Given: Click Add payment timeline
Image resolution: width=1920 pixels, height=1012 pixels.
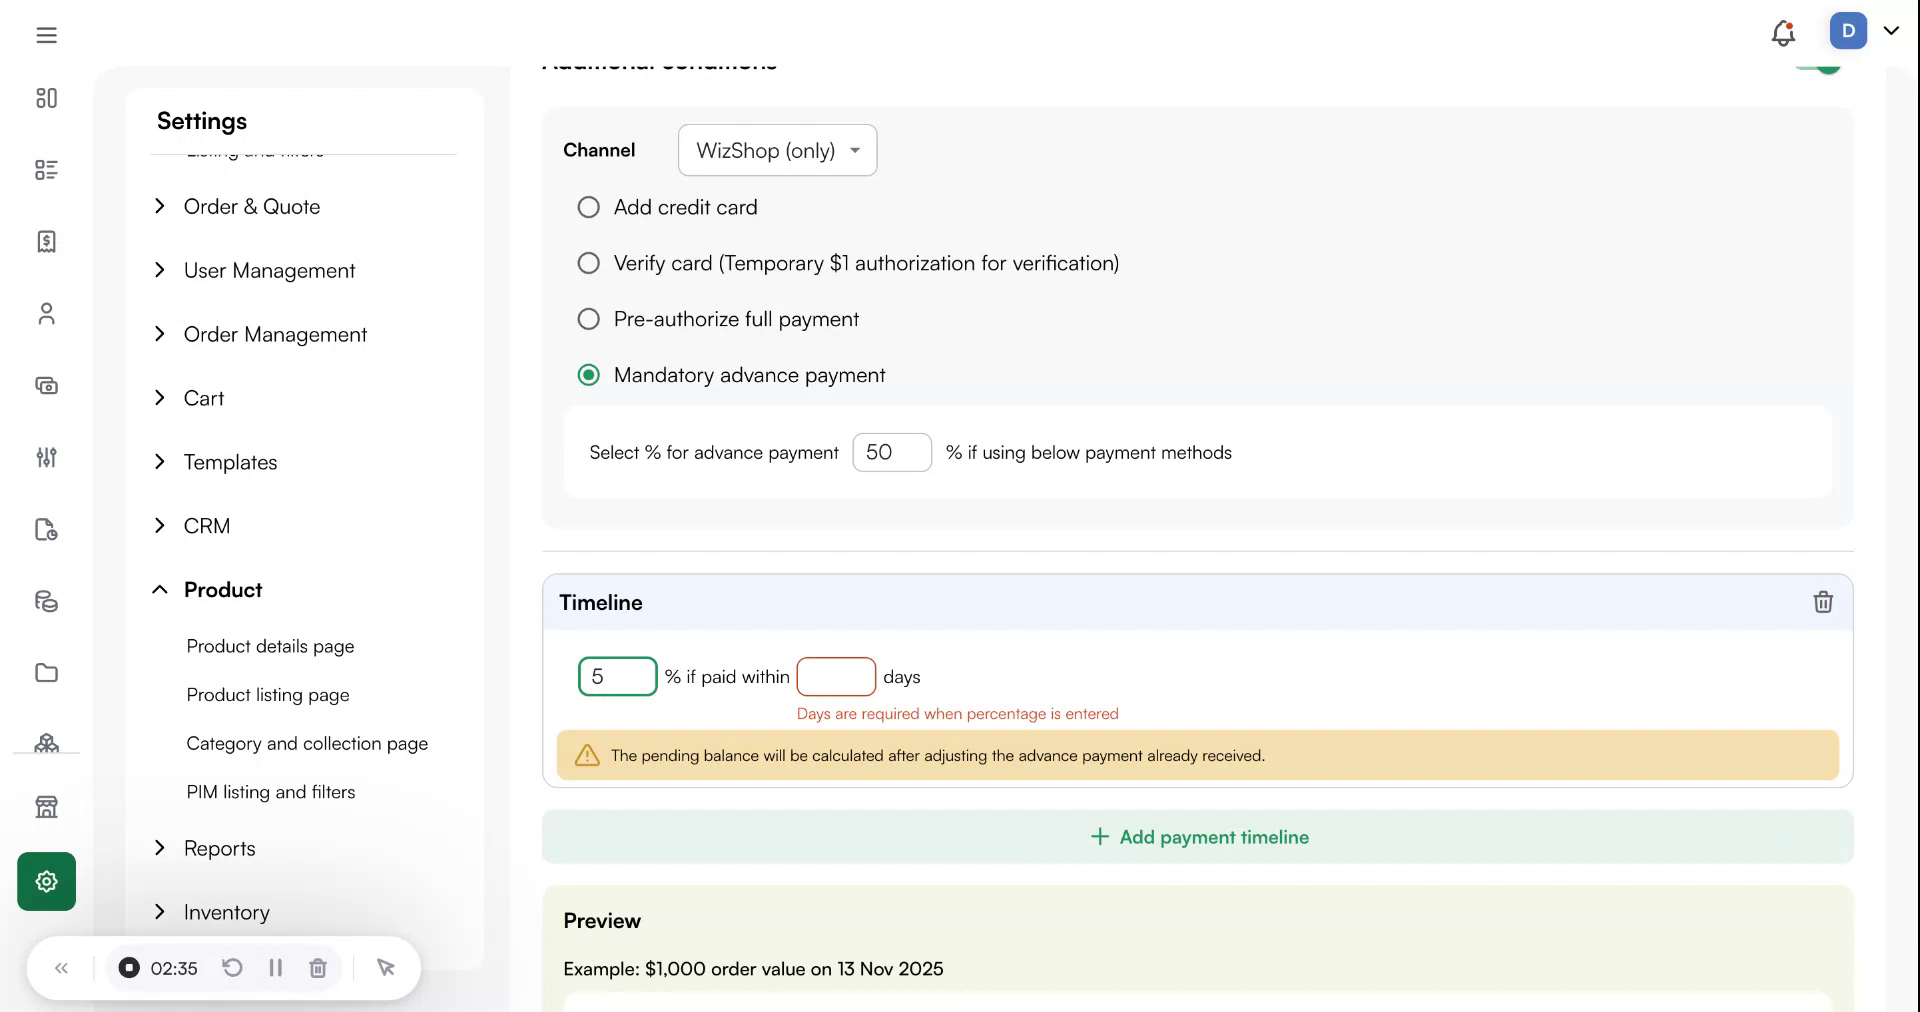Looking at the screenshot, I should point(1198,837).
